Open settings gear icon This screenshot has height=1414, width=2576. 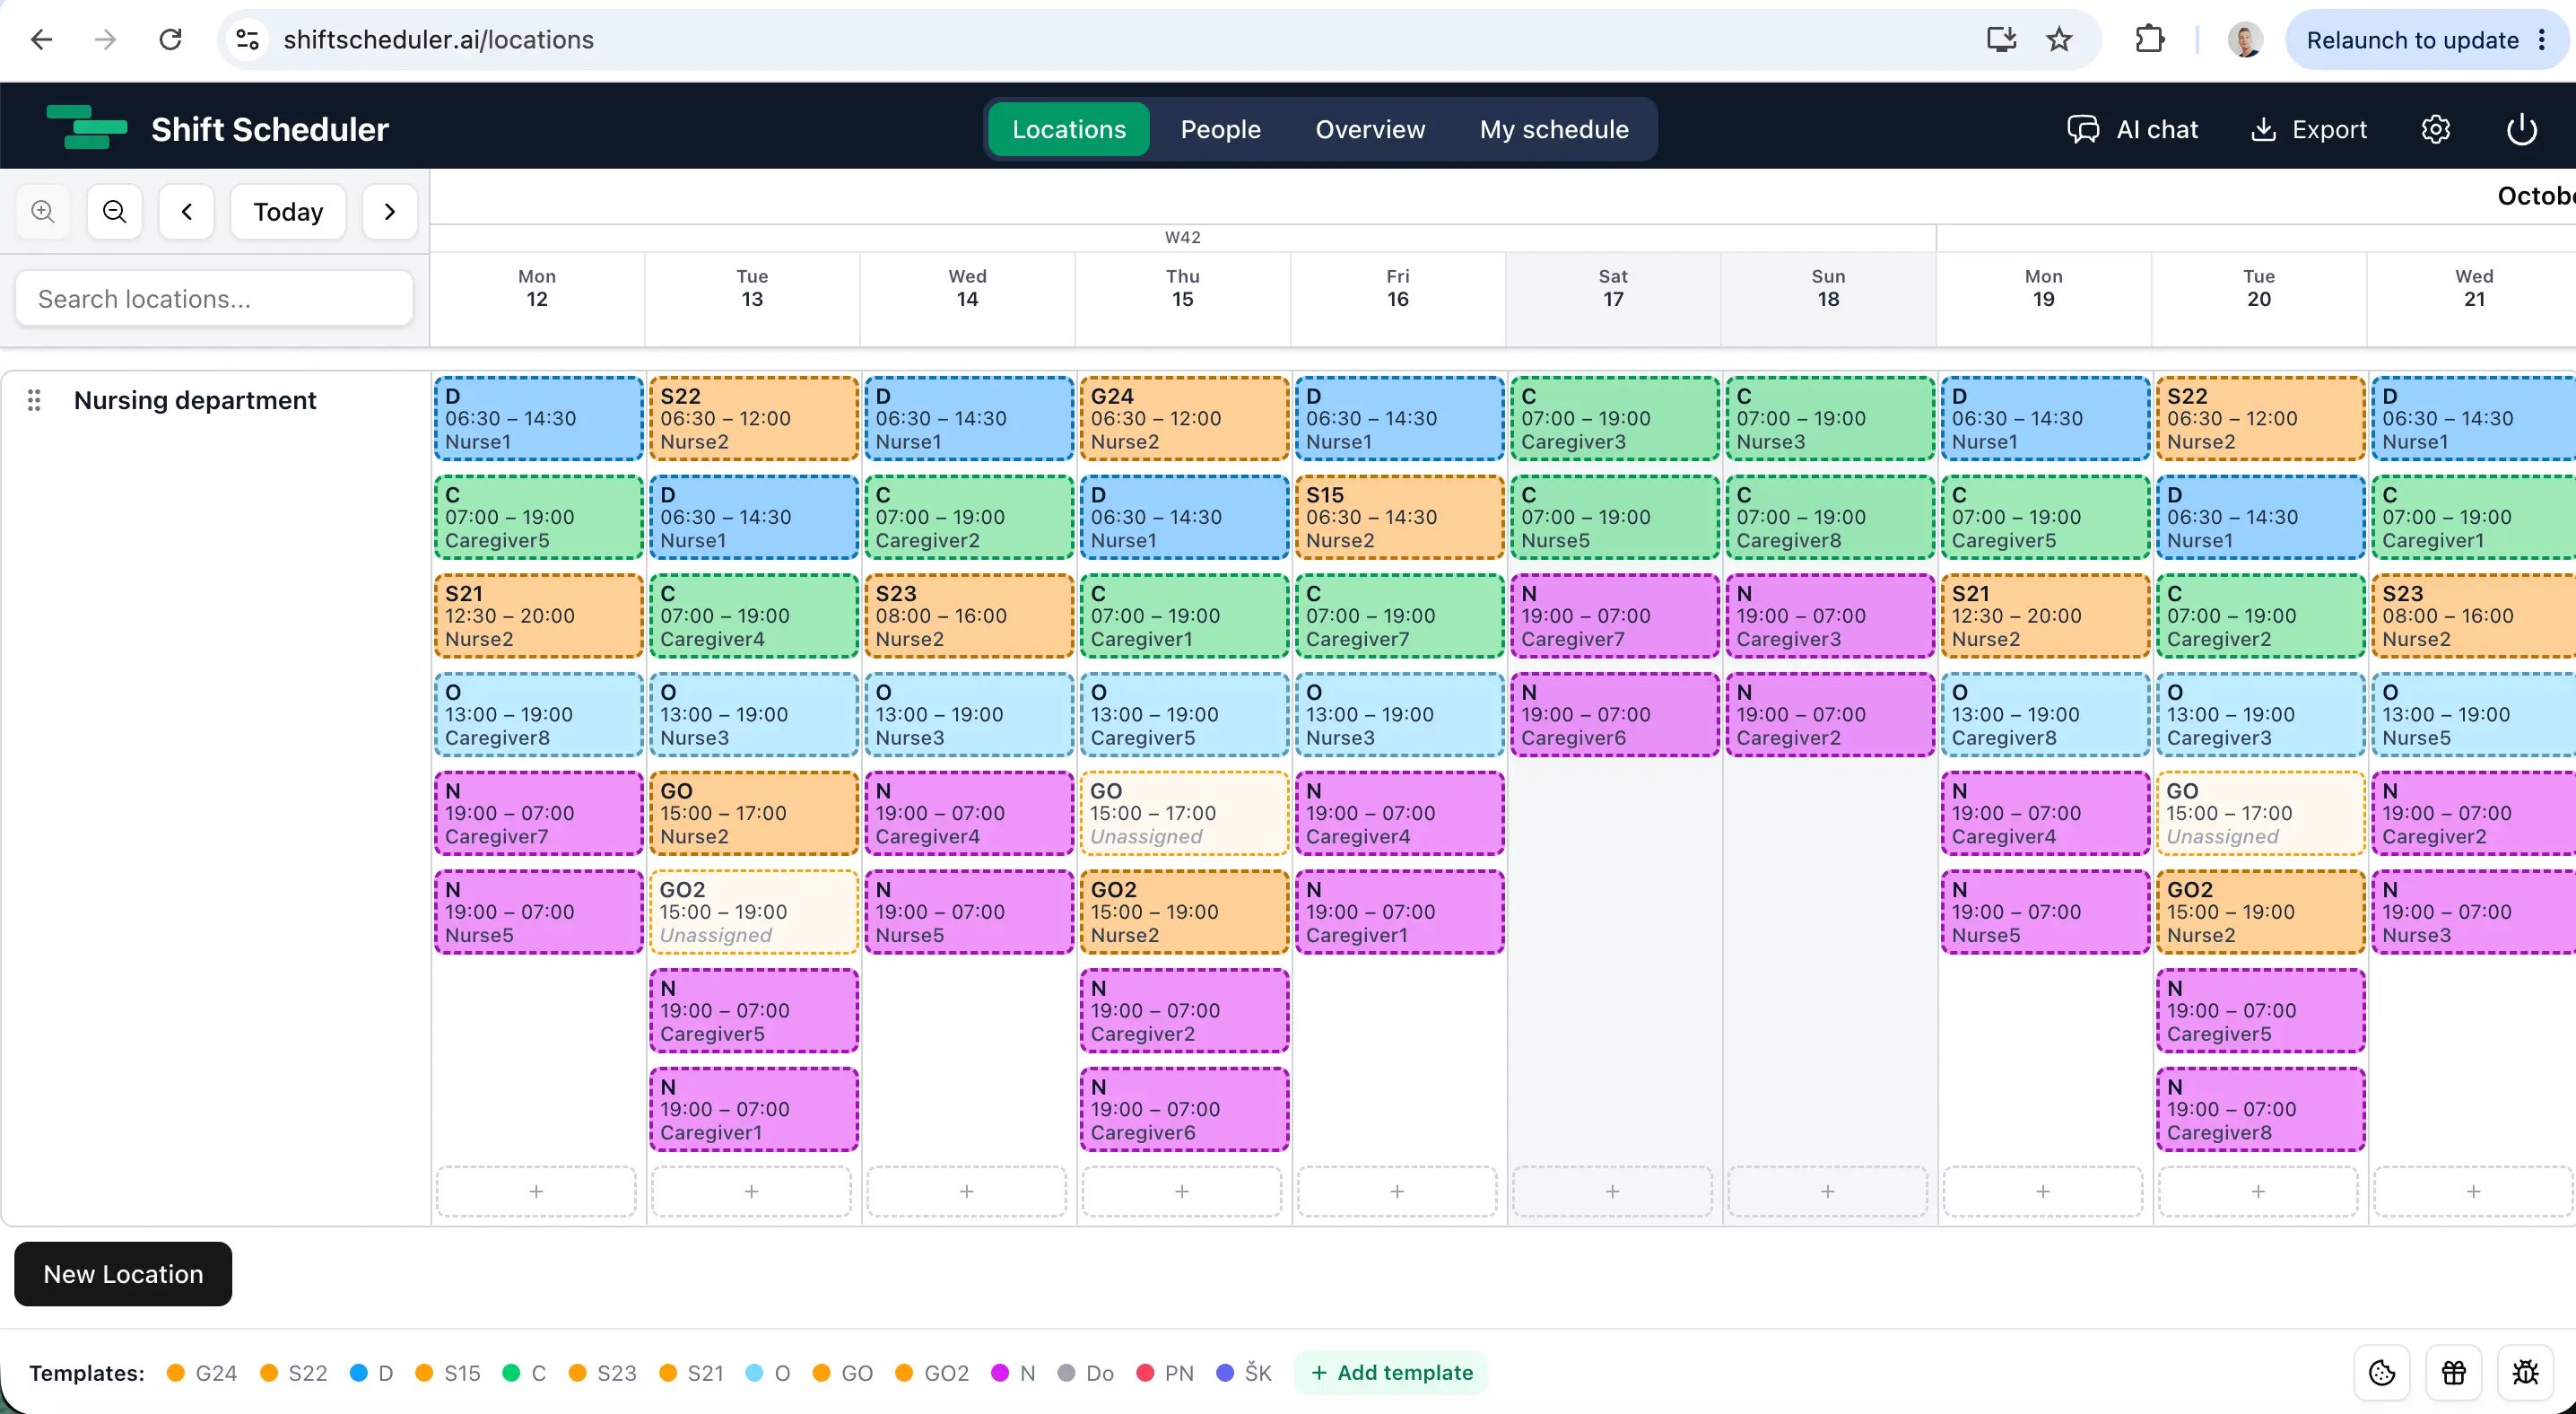click(x=2435, y=129)
